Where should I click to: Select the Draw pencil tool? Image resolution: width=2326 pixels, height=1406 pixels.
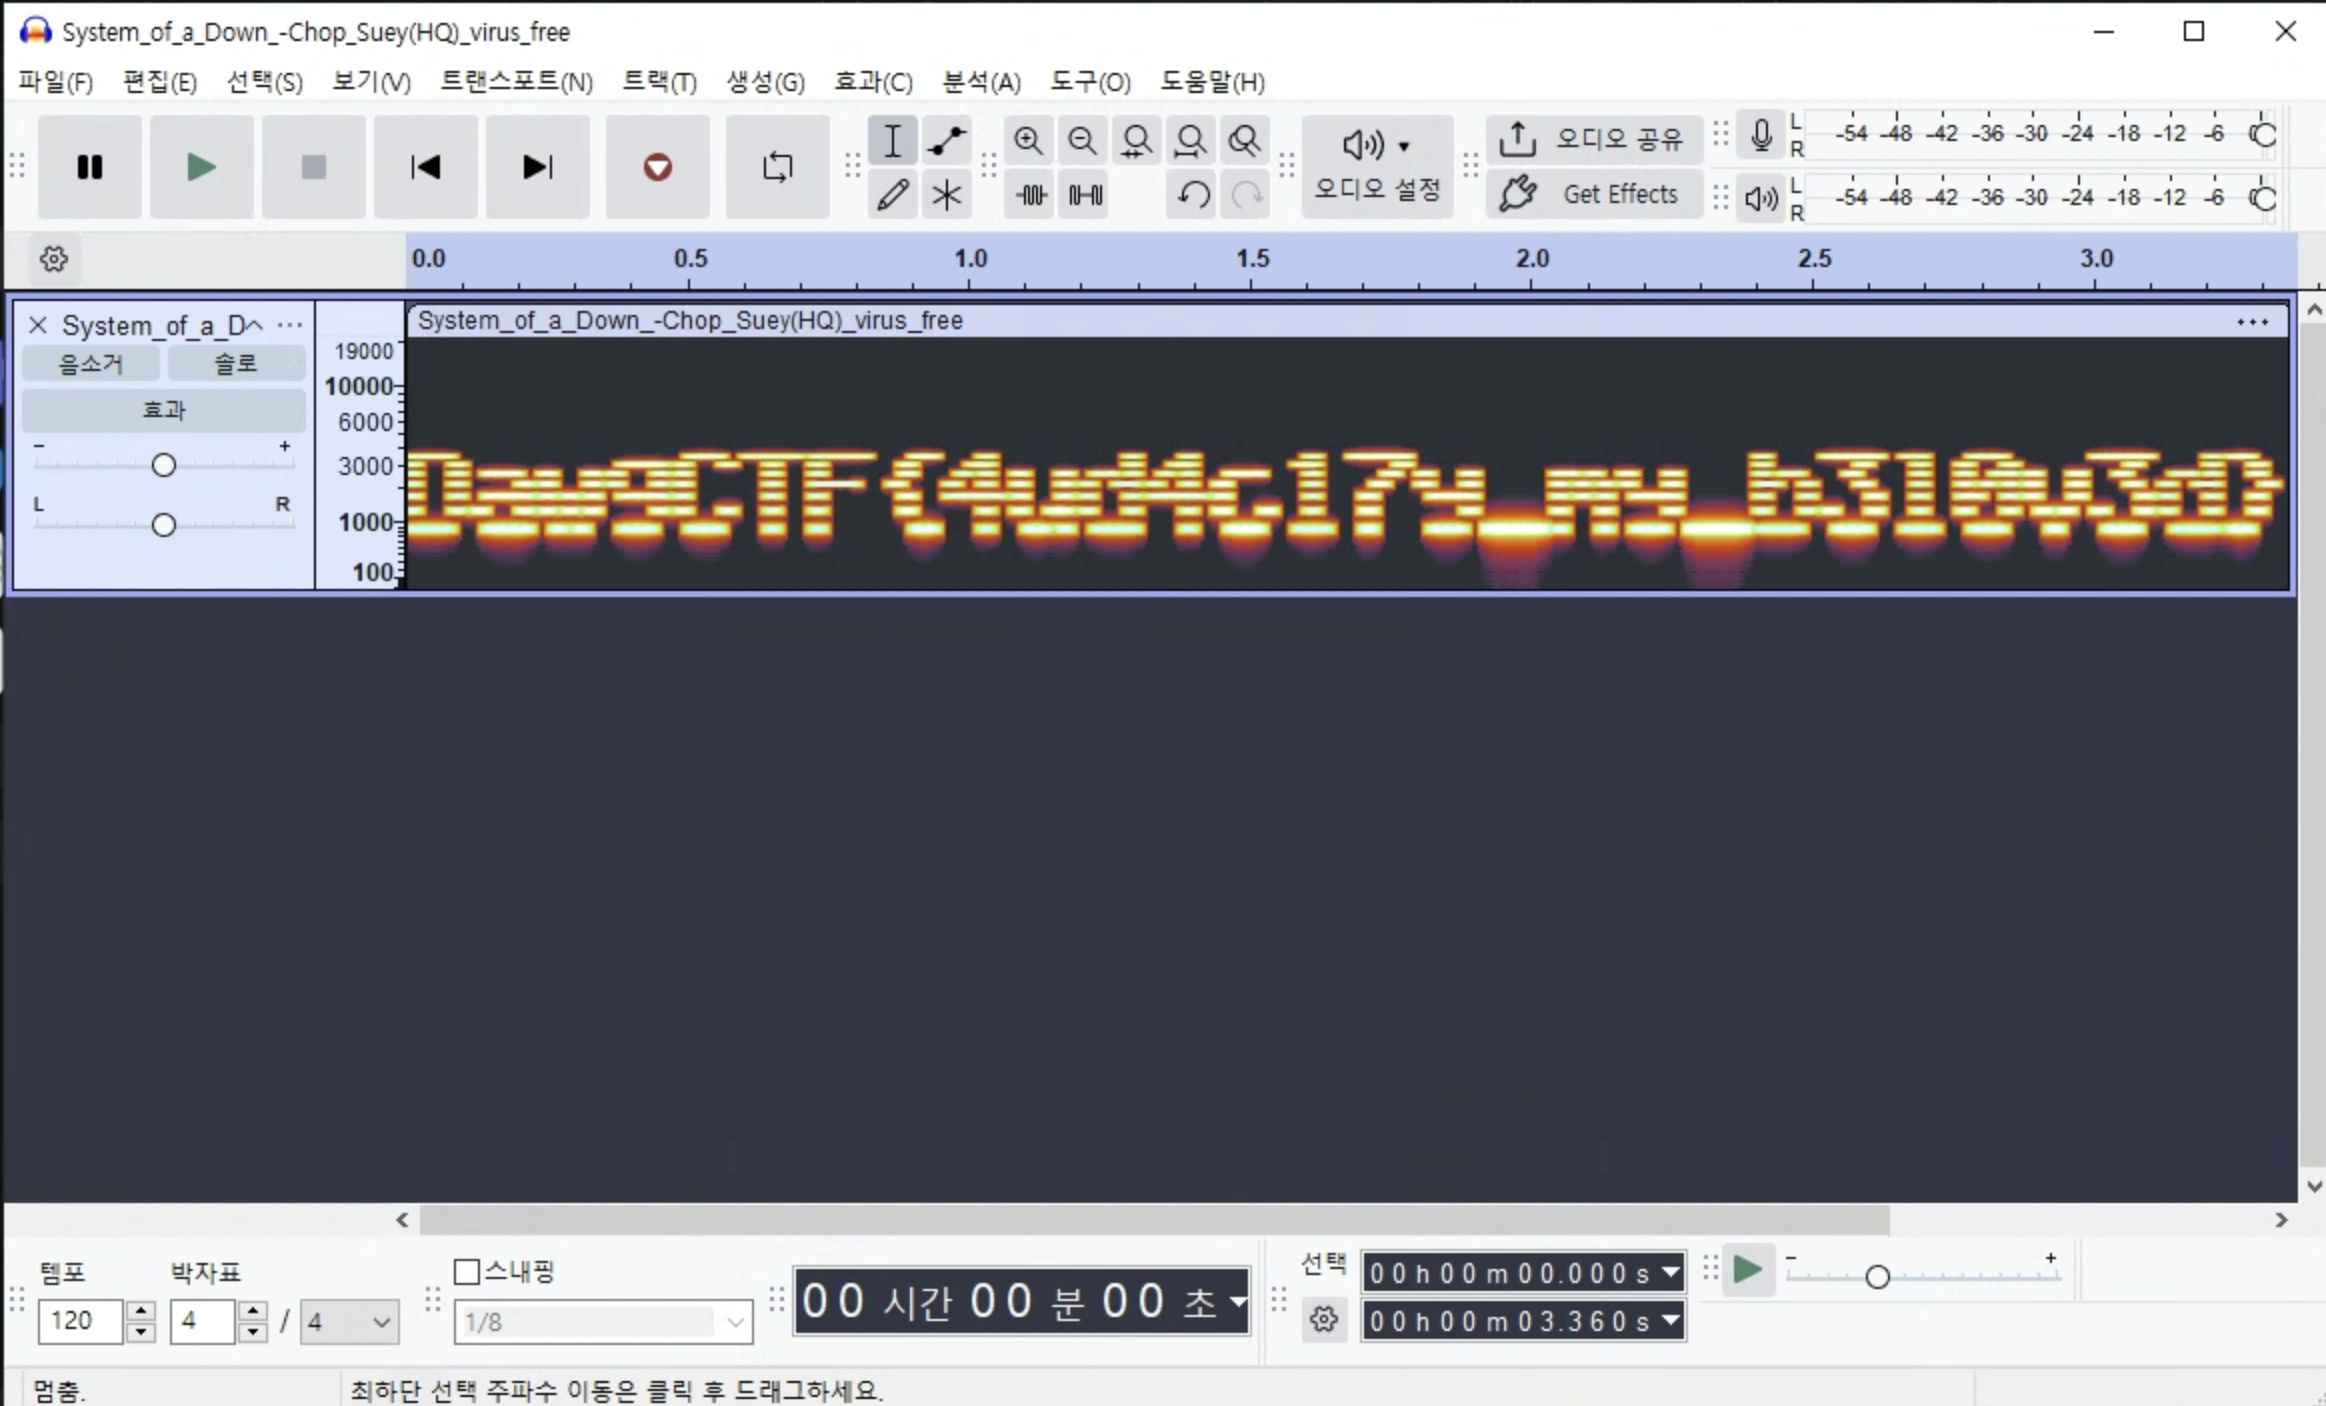892,194
